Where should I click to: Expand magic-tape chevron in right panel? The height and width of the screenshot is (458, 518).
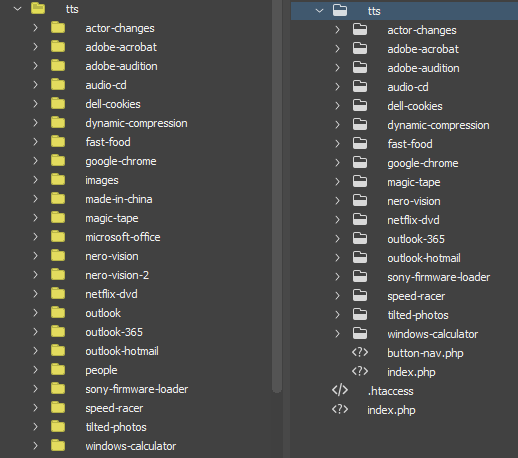[x=337, y=182]
